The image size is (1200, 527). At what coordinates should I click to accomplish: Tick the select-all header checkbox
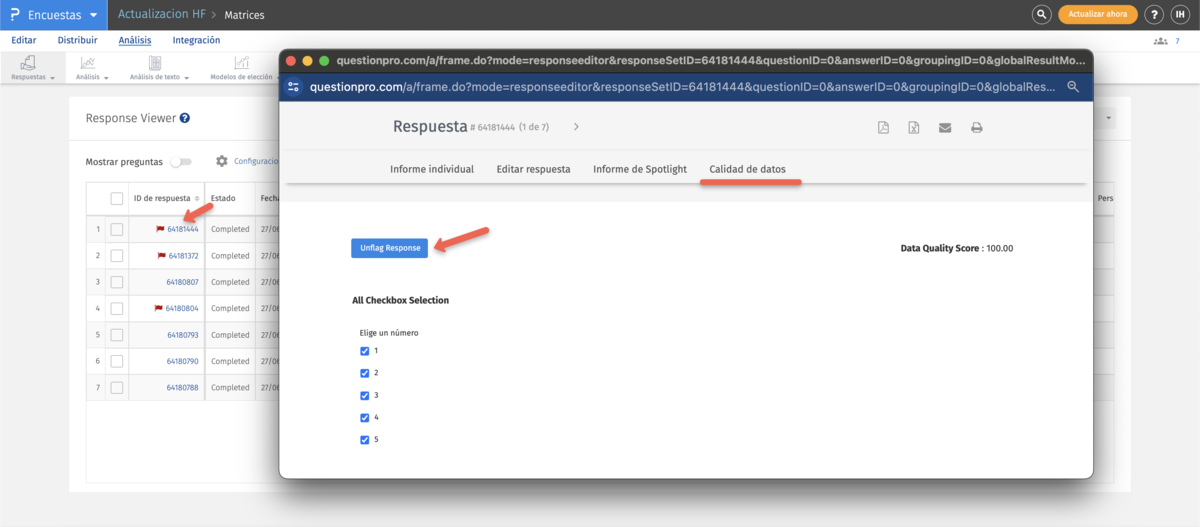(x=117, y=198)
